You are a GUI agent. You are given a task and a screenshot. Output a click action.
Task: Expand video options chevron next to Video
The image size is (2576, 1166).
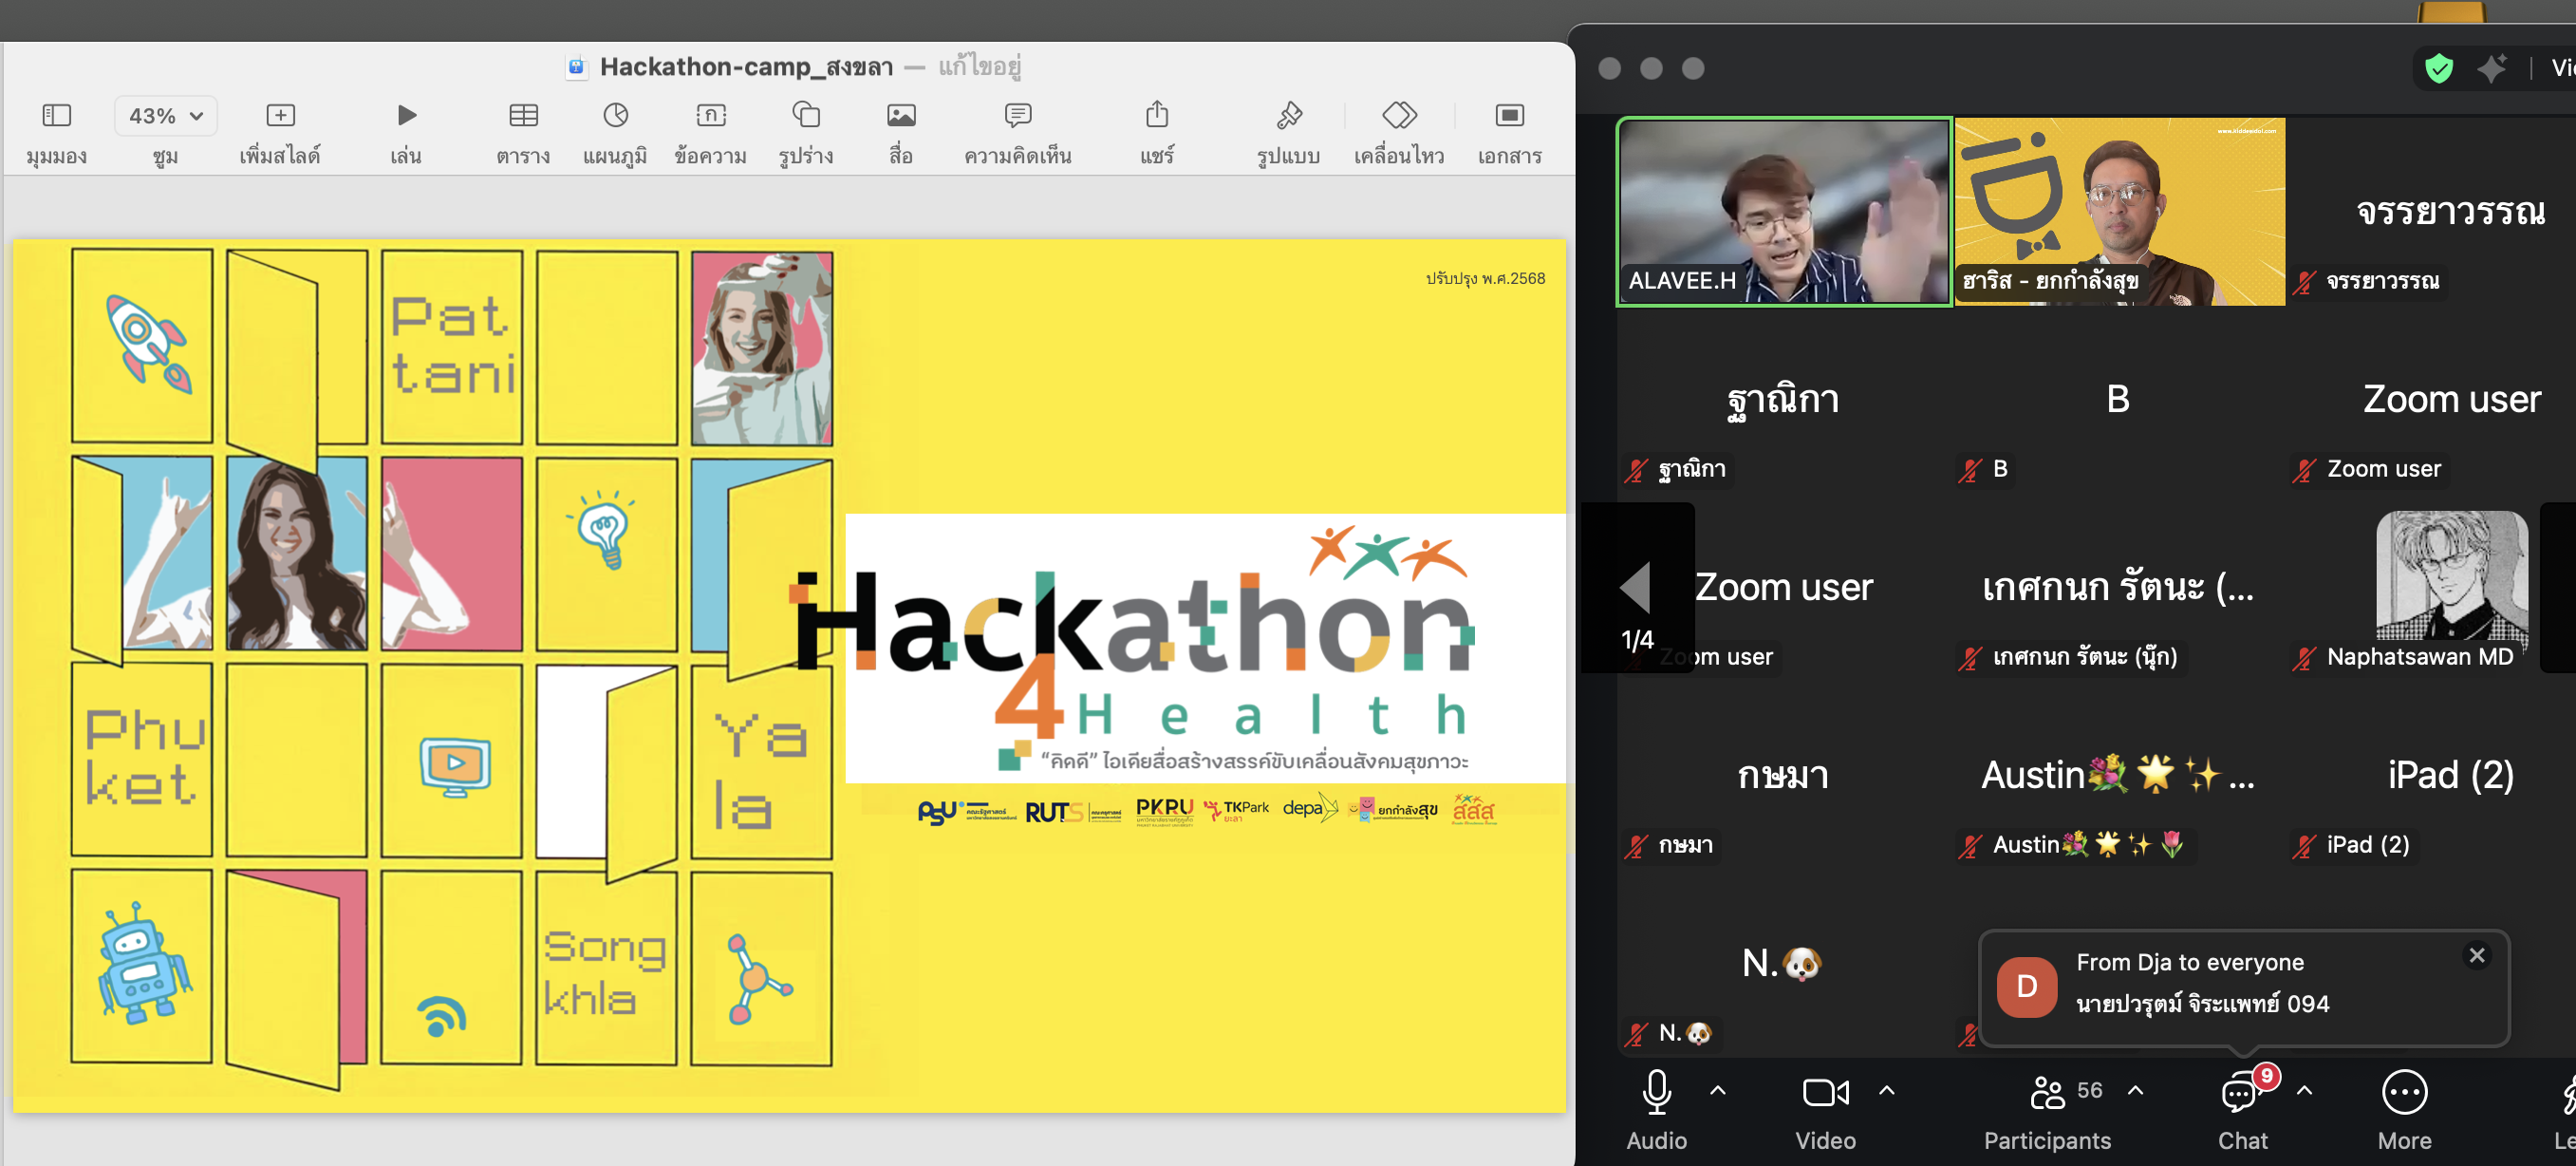coord(1887,1090)
